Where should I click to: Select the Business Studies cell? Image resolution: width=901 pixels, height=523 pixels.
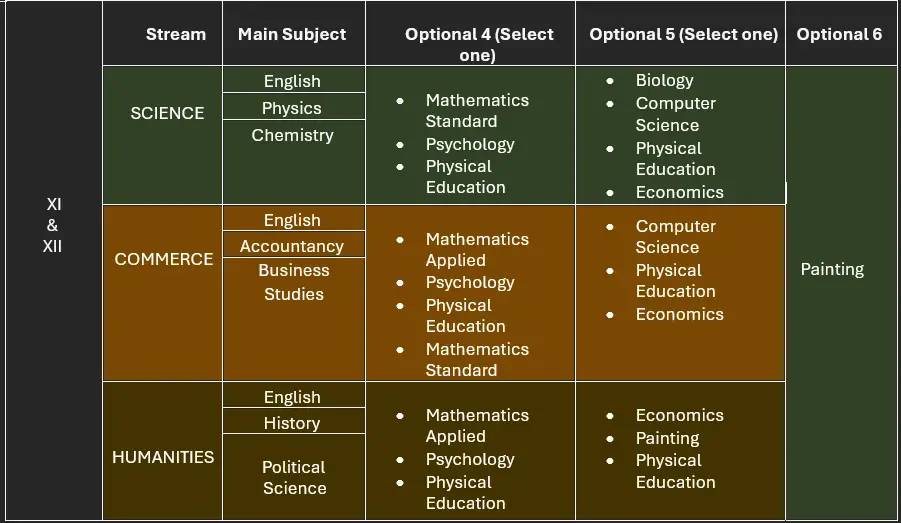pos(294,282)
